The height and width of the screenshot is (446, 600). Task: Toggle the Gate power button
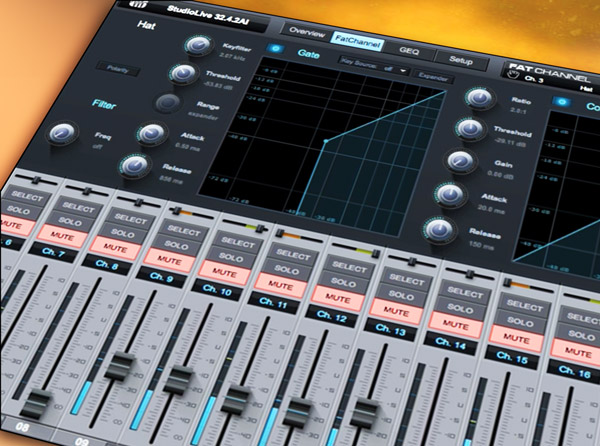276,49
